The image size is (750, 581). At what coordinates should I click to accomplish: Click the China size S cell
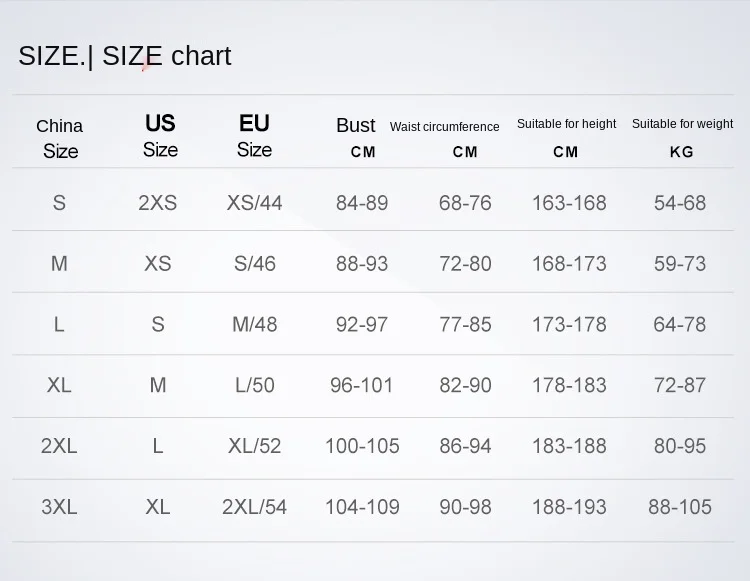pos(59,203)
